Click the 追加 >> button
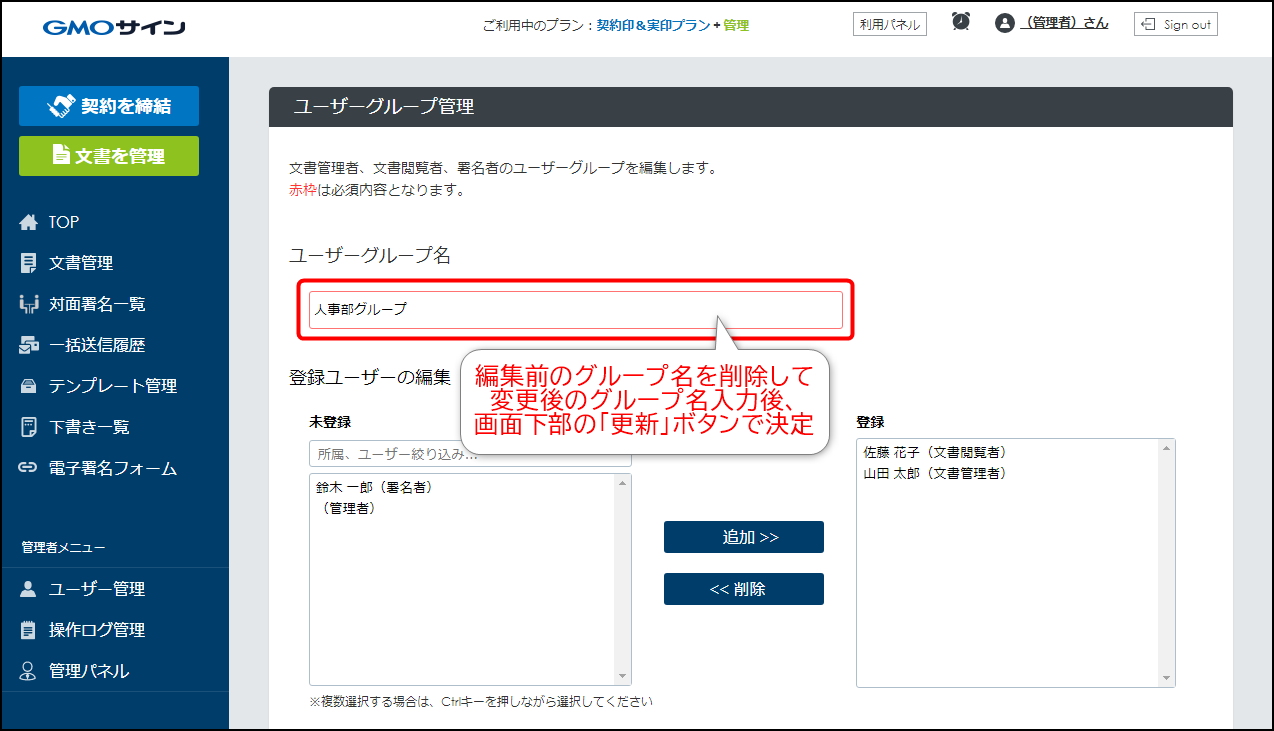Image resolution: width=1274 pixels, height=731 pixels. 743,537
